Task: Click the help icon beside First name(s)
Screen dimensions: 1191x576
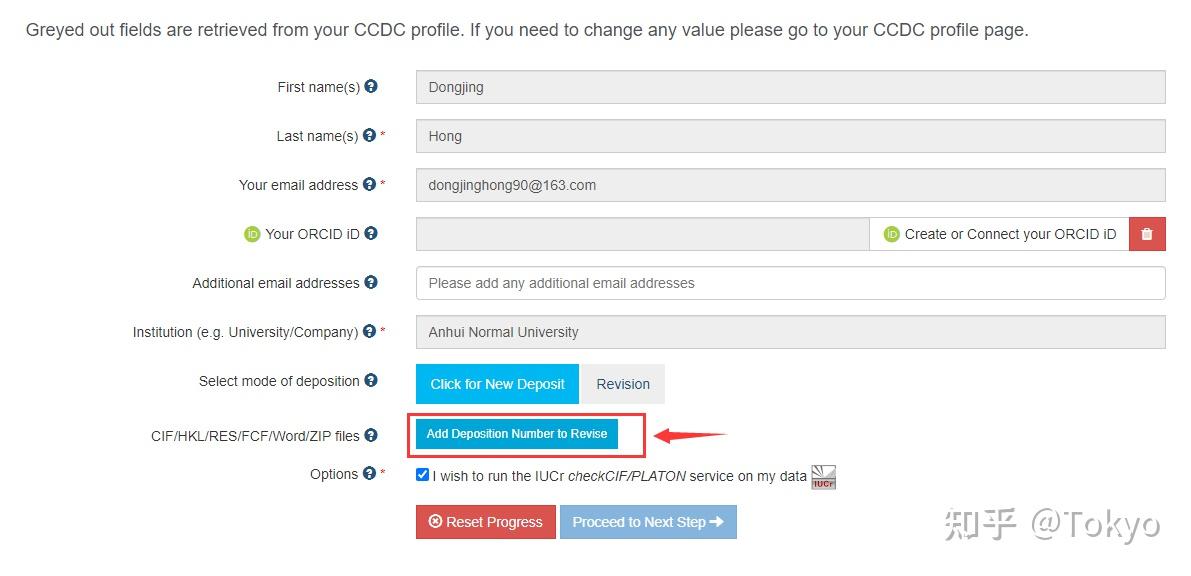Action: pyautogui.click(x=371, y=87)
